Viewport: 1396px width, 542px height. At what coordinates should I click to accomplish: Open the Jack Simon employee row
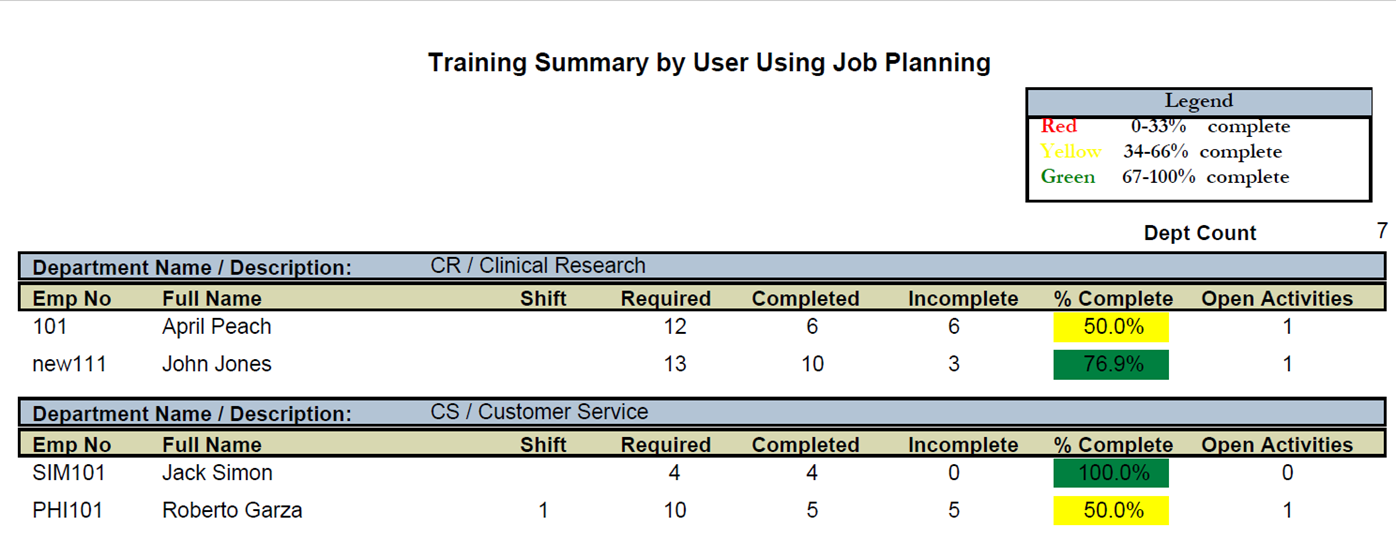[x=217, y=473]
